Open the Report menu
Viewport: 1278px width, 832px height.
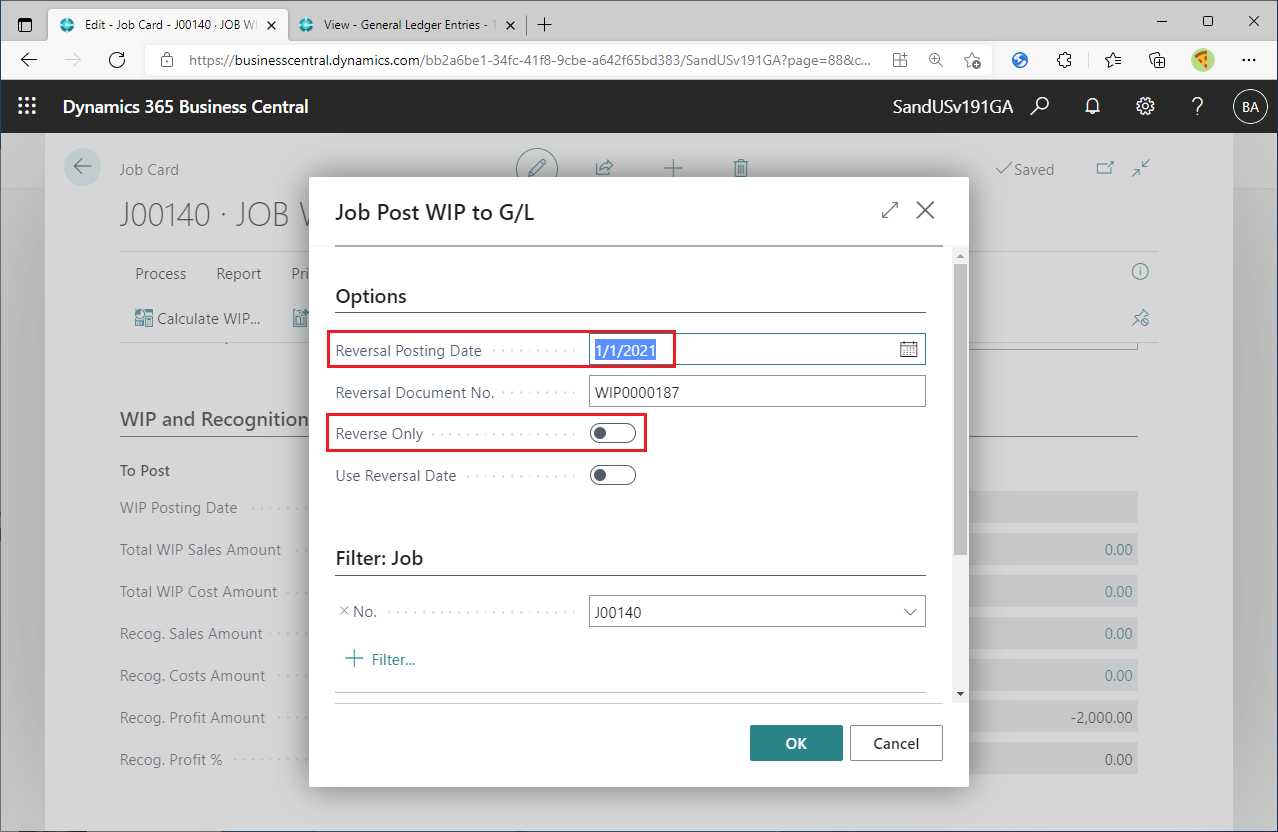coord(238,273)
